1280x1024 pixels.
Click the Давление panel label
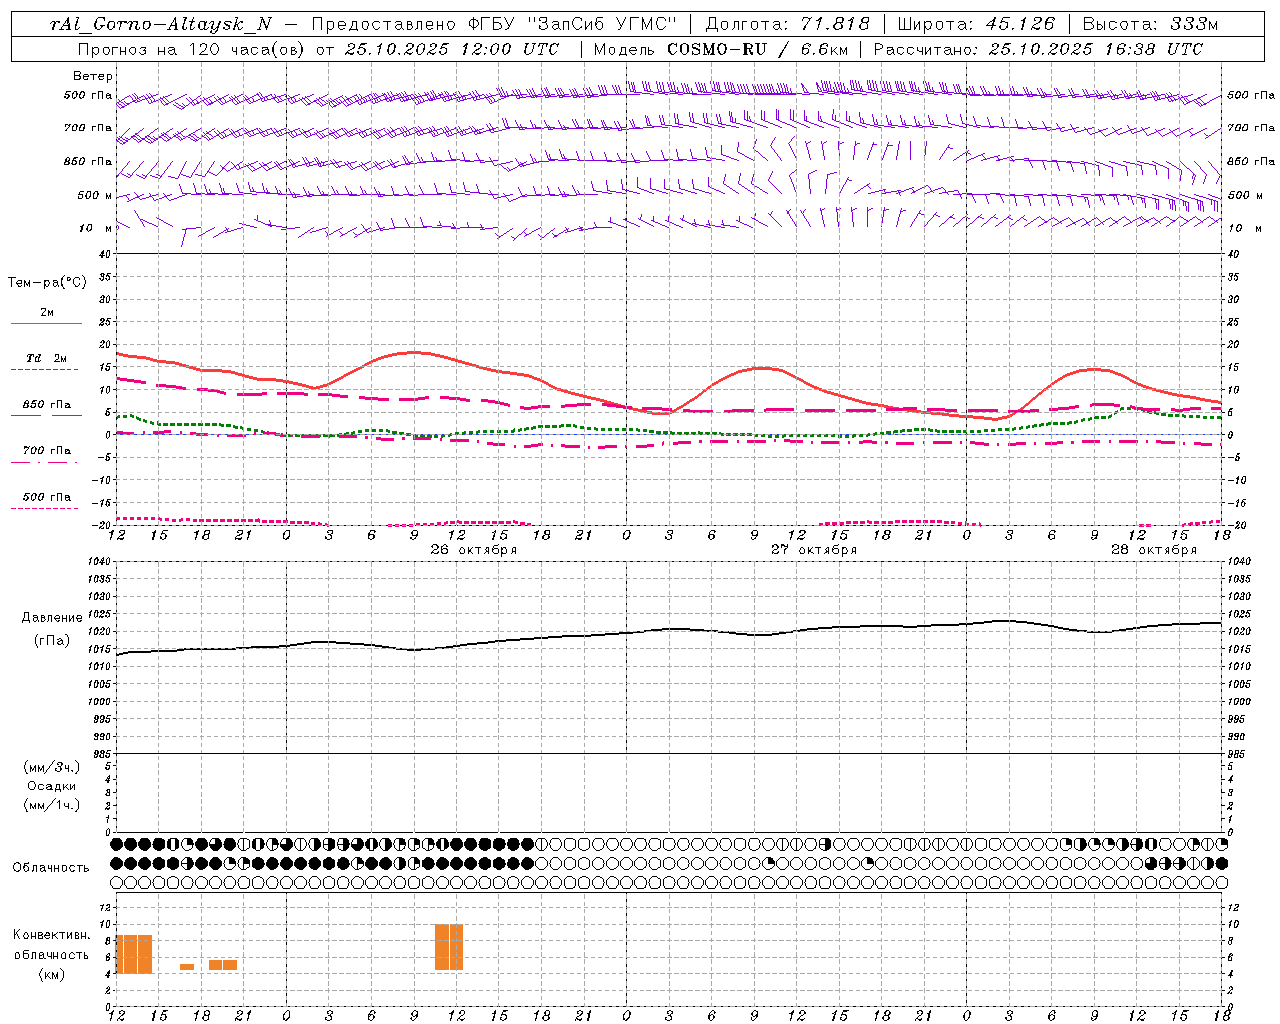click(x=52, y=618)
